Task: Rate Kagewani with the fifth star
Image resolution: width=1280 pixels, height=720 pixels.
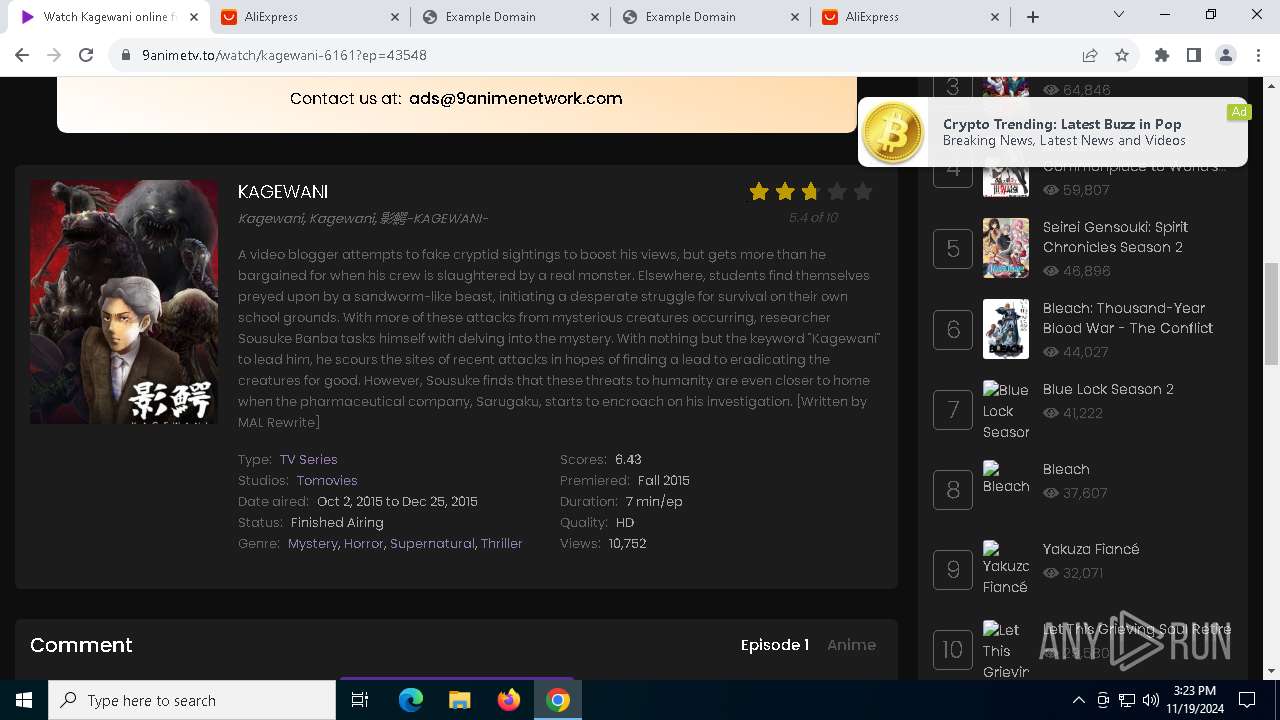Action: [x=863, y=191]
